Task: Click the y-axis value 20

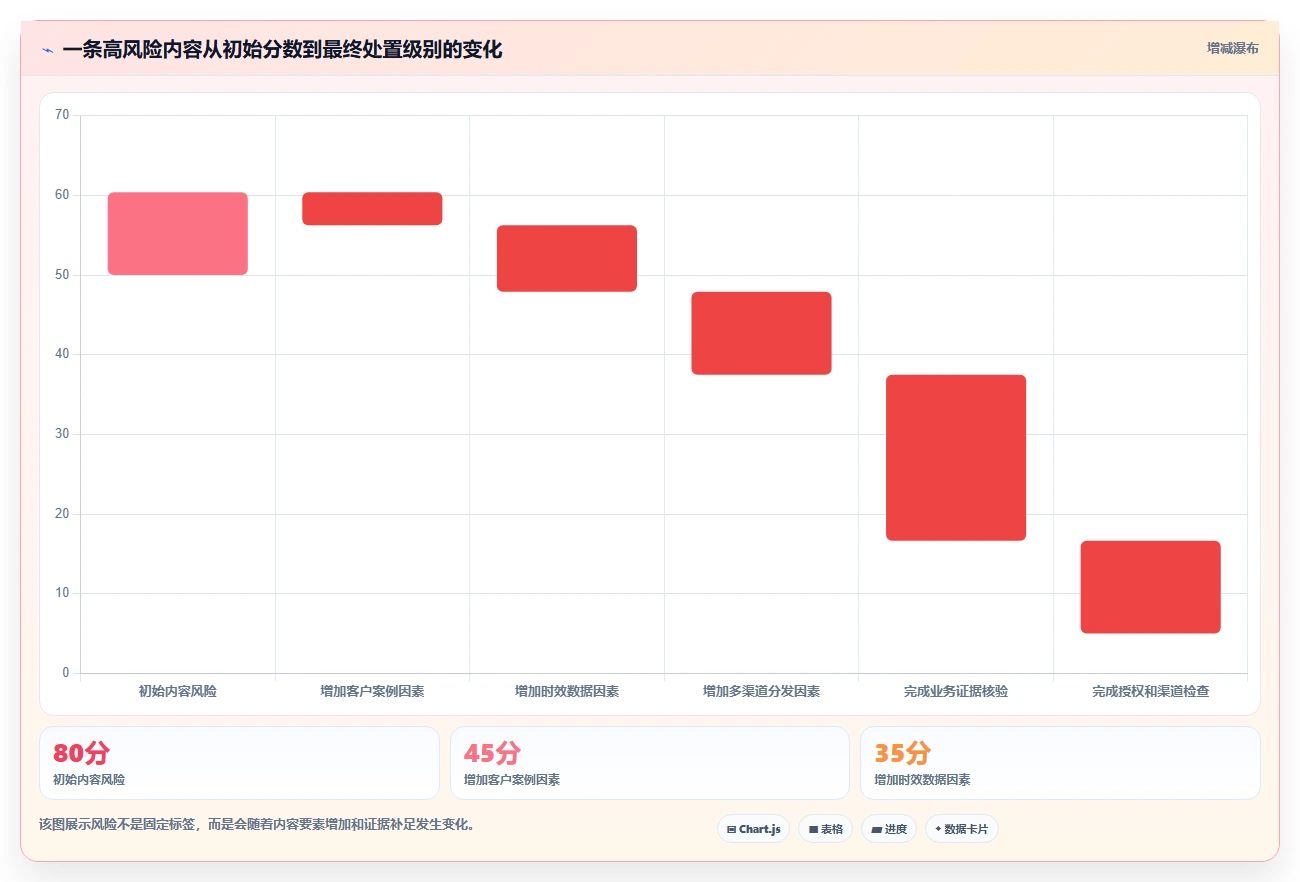Action: click(62, 514)
